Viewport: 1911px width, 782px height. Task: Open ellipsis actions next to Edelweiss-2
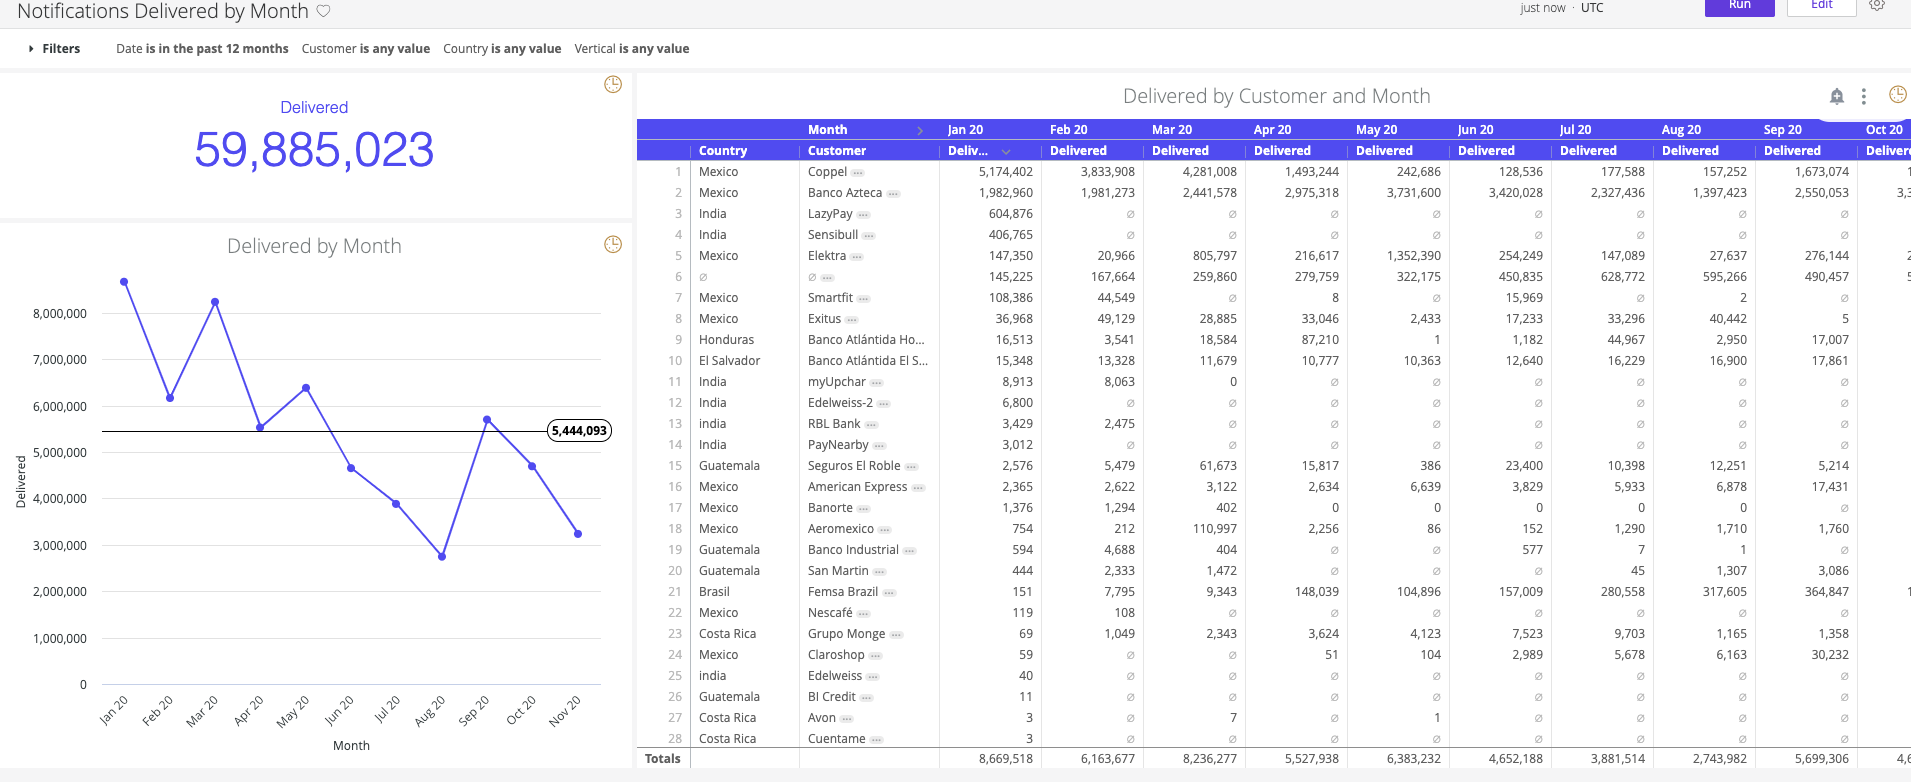(884, 404)
